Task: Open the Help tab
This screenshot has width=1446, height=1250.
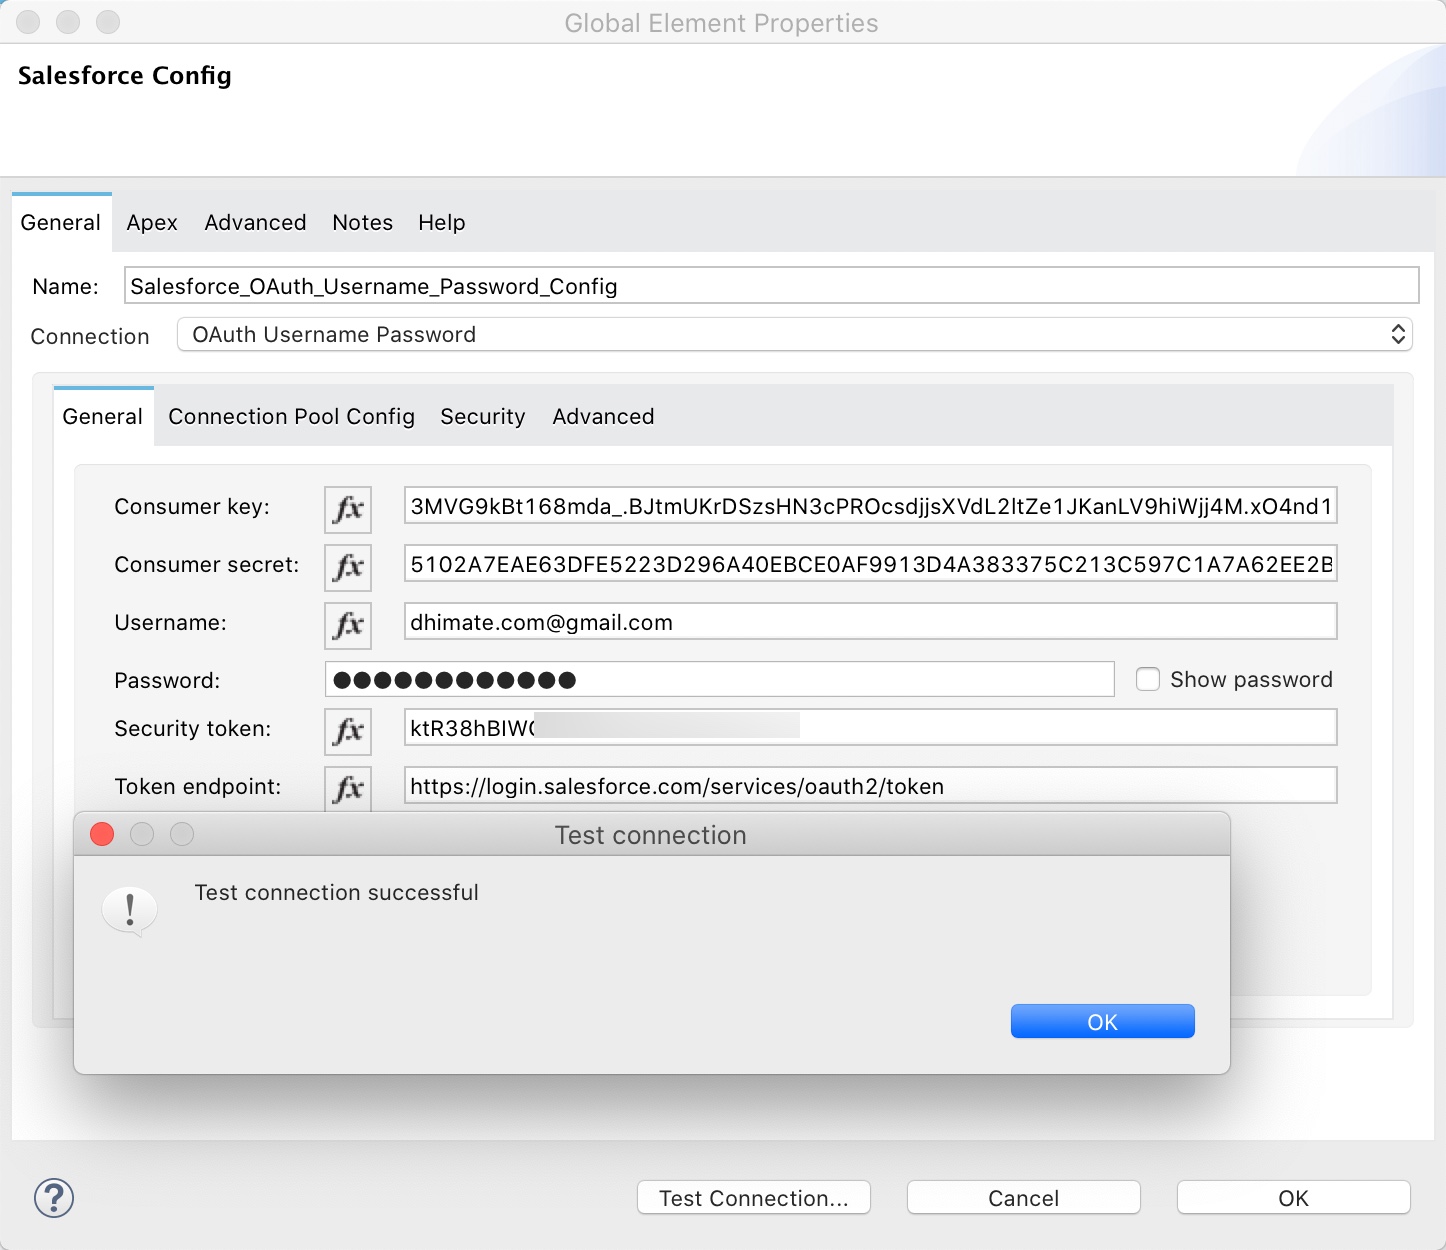Action: click(441, 222)
